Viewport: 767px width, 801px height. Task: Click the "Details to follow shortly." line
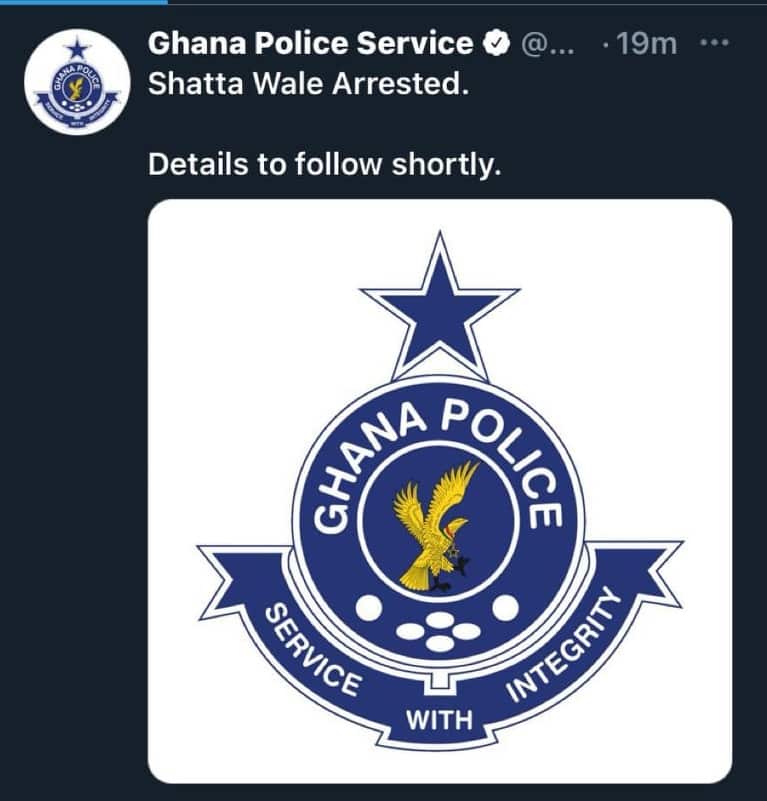(324, 164)
